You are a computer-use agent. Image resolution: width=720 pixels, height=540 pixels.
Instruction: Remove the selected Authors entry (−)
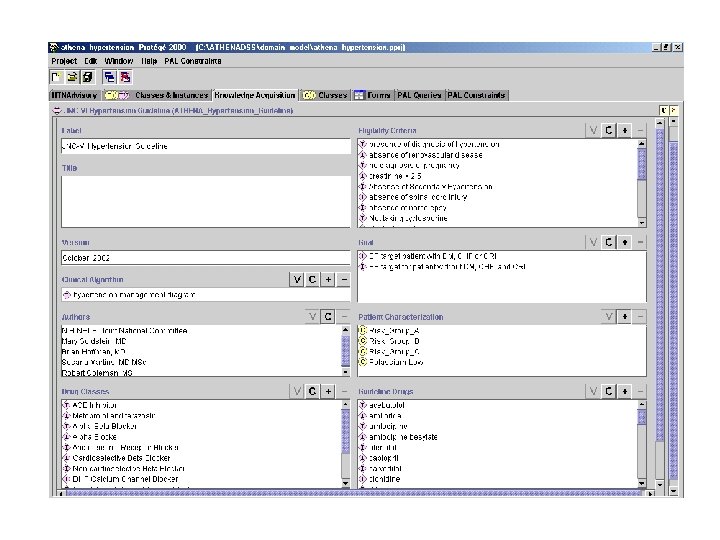[x=344, y=316]
